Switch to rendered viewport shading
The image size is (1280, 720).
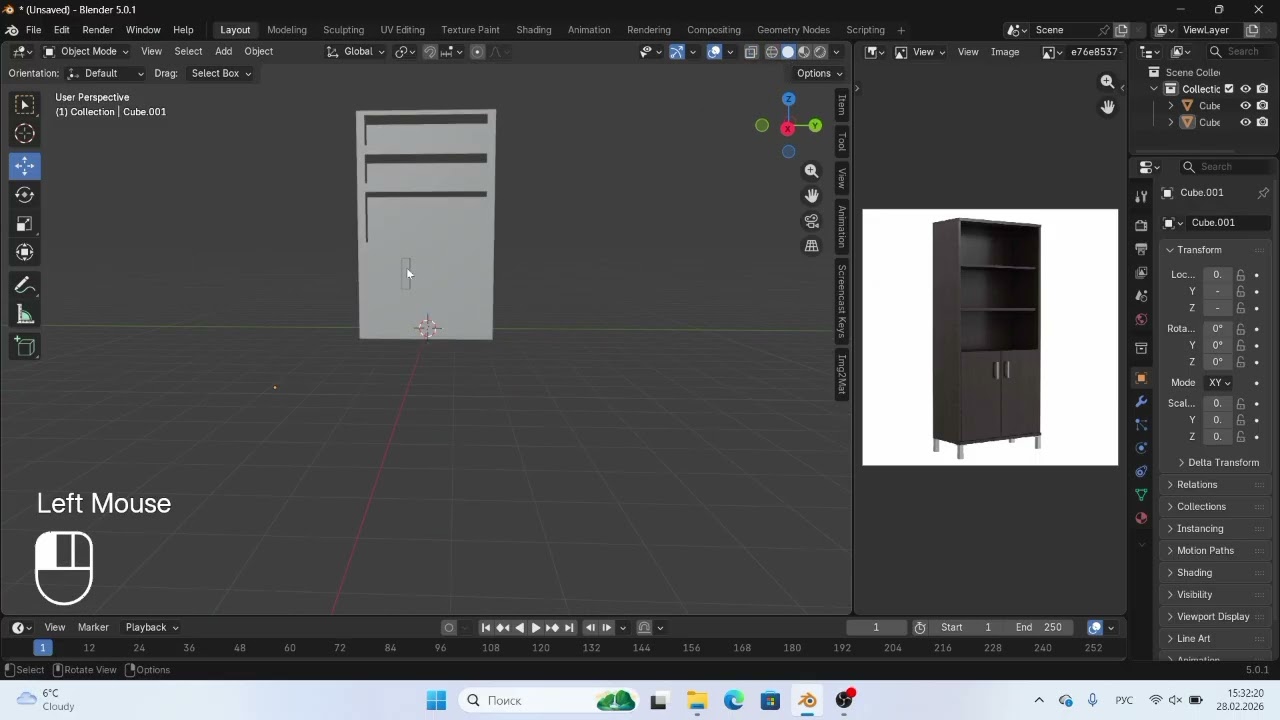[820, 52]
